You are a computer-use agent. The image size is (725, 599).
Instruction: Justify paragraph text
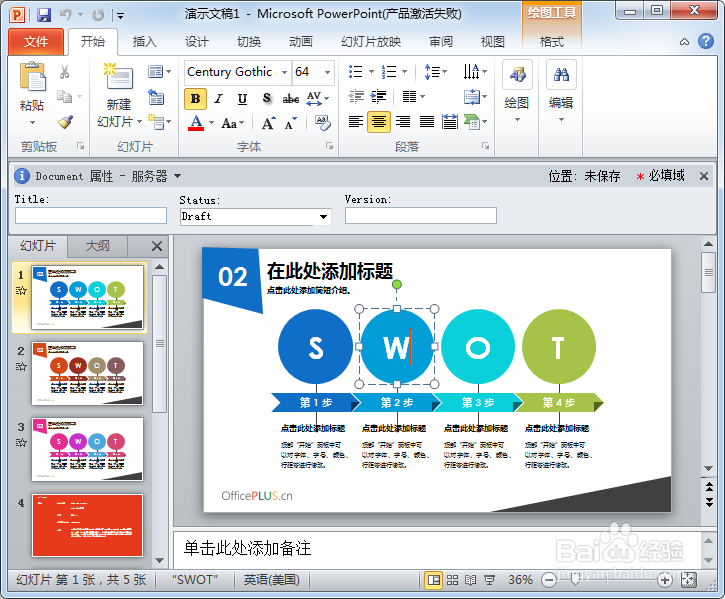426,122
